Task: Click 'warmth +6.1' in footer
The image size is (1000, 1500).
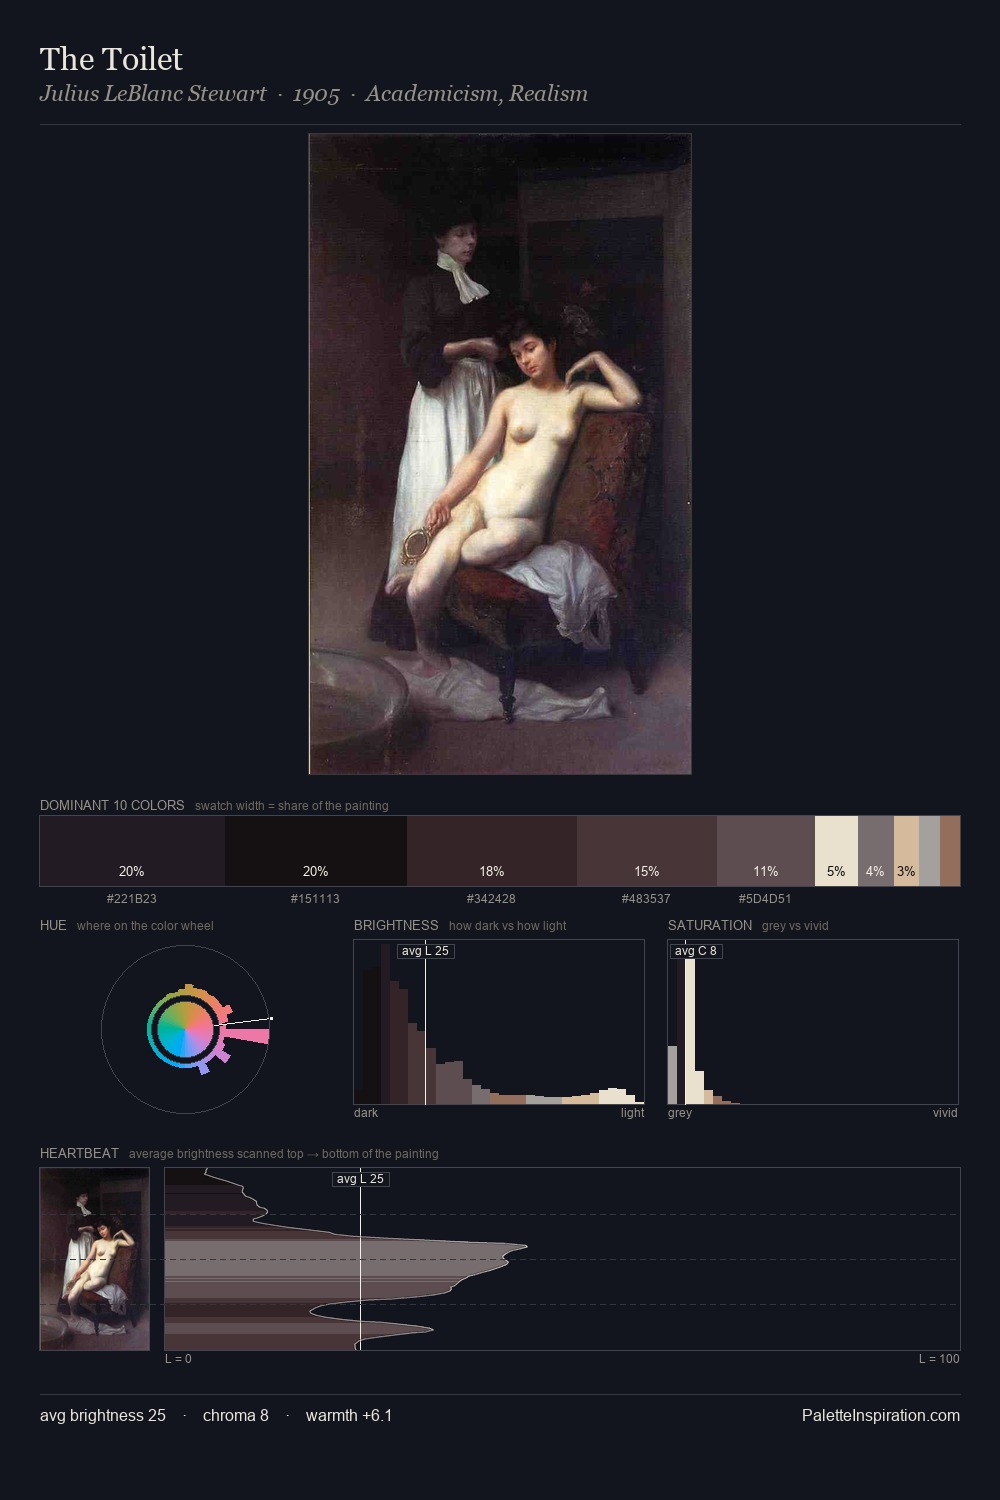Action: coord(349,1415)
